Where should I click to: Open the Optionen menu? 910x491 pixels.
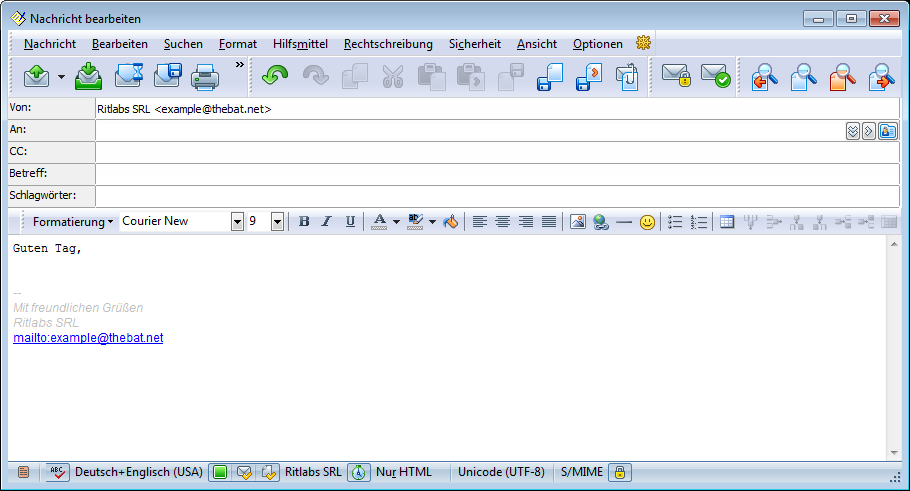click(x=598, y=44)
